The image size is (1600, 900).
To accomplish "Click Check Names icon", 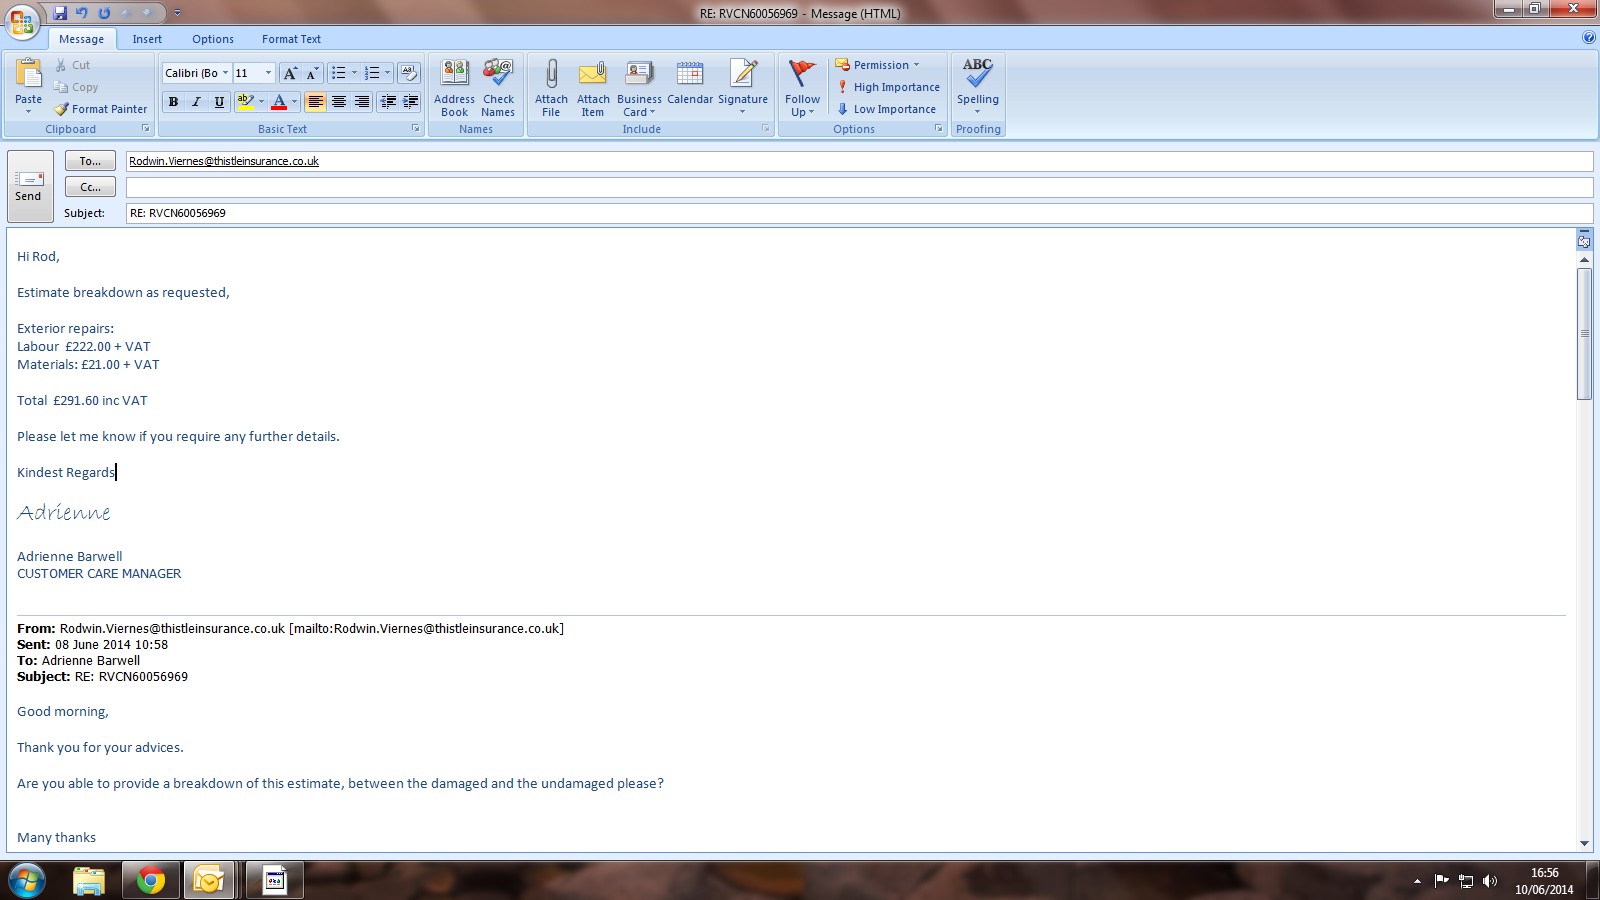I will tap(498, 75).
